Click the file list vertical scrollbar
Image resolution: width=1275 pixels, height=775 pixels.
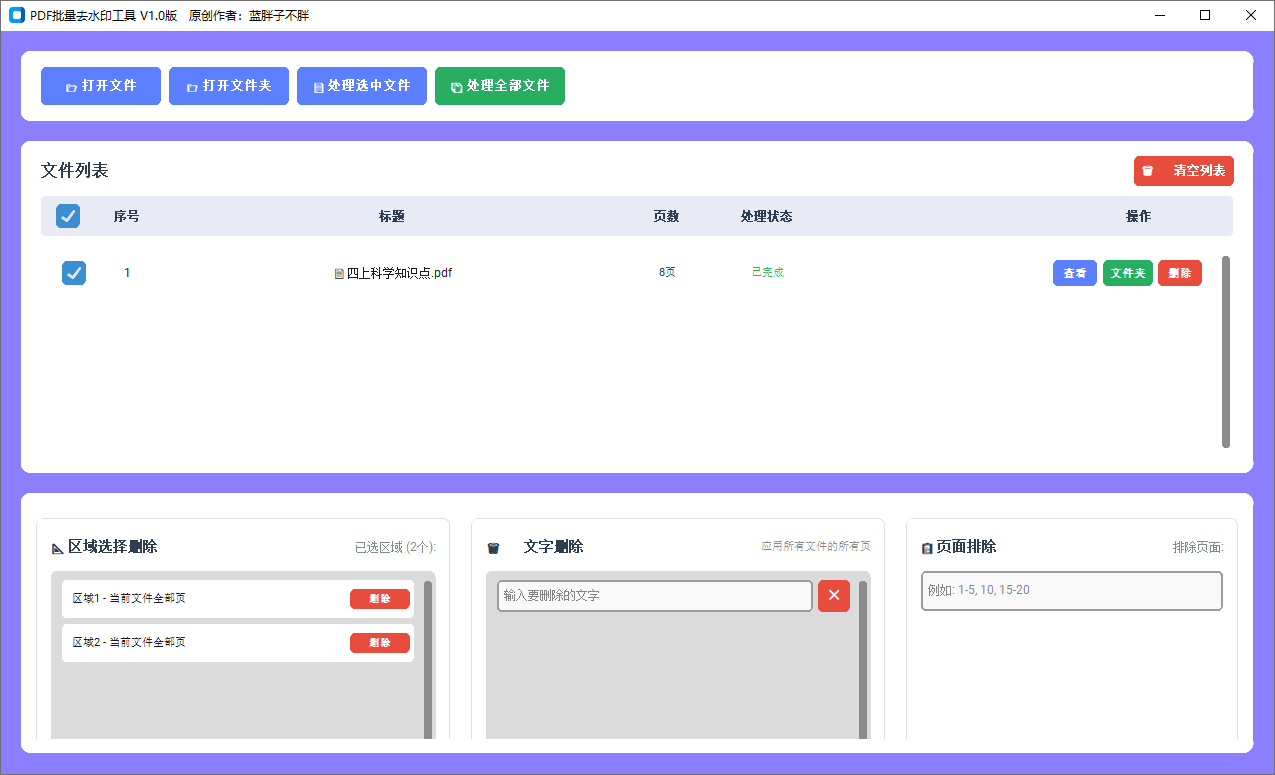click(1226, 352)
